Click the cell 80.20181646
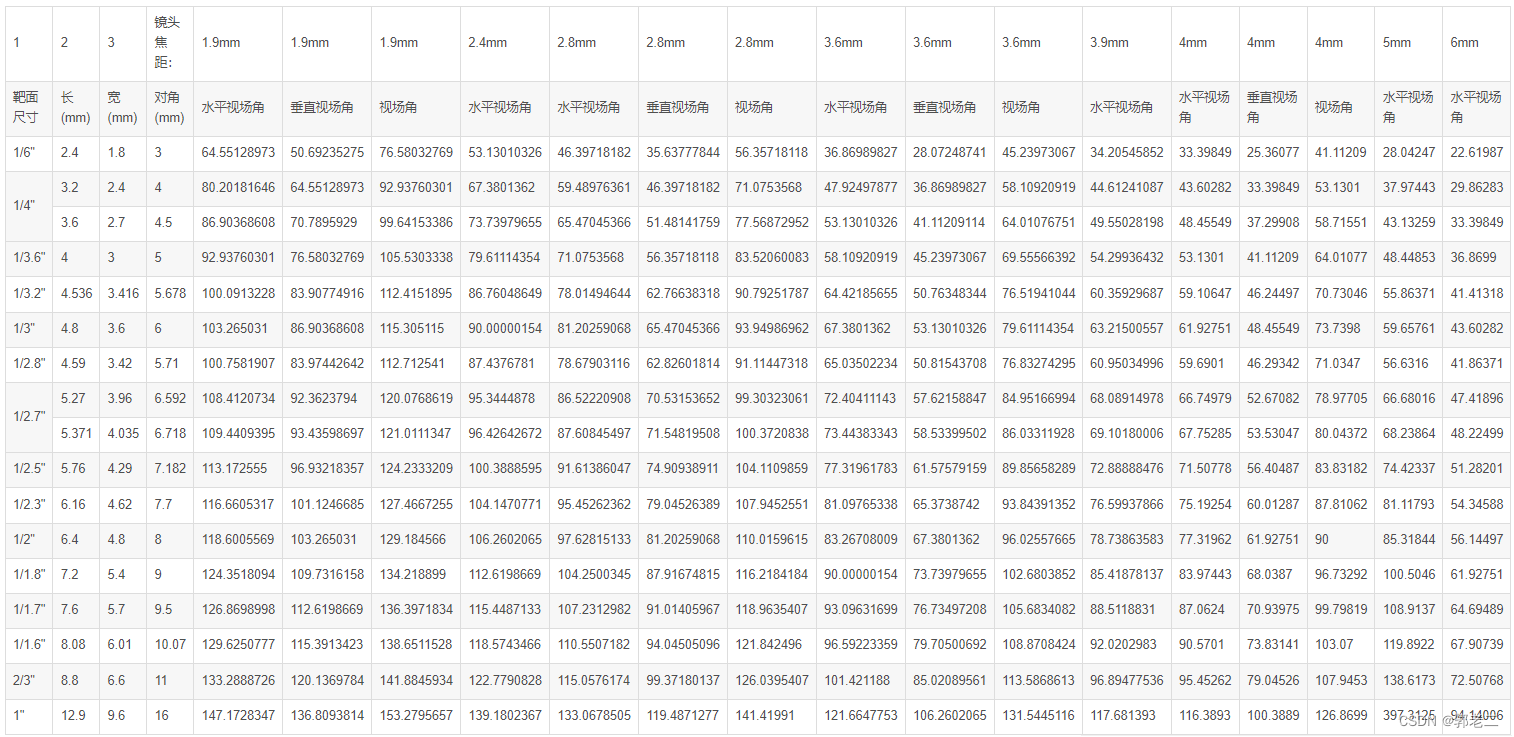The width and height of the screenshot is (1514, 737). click(238, 187)
